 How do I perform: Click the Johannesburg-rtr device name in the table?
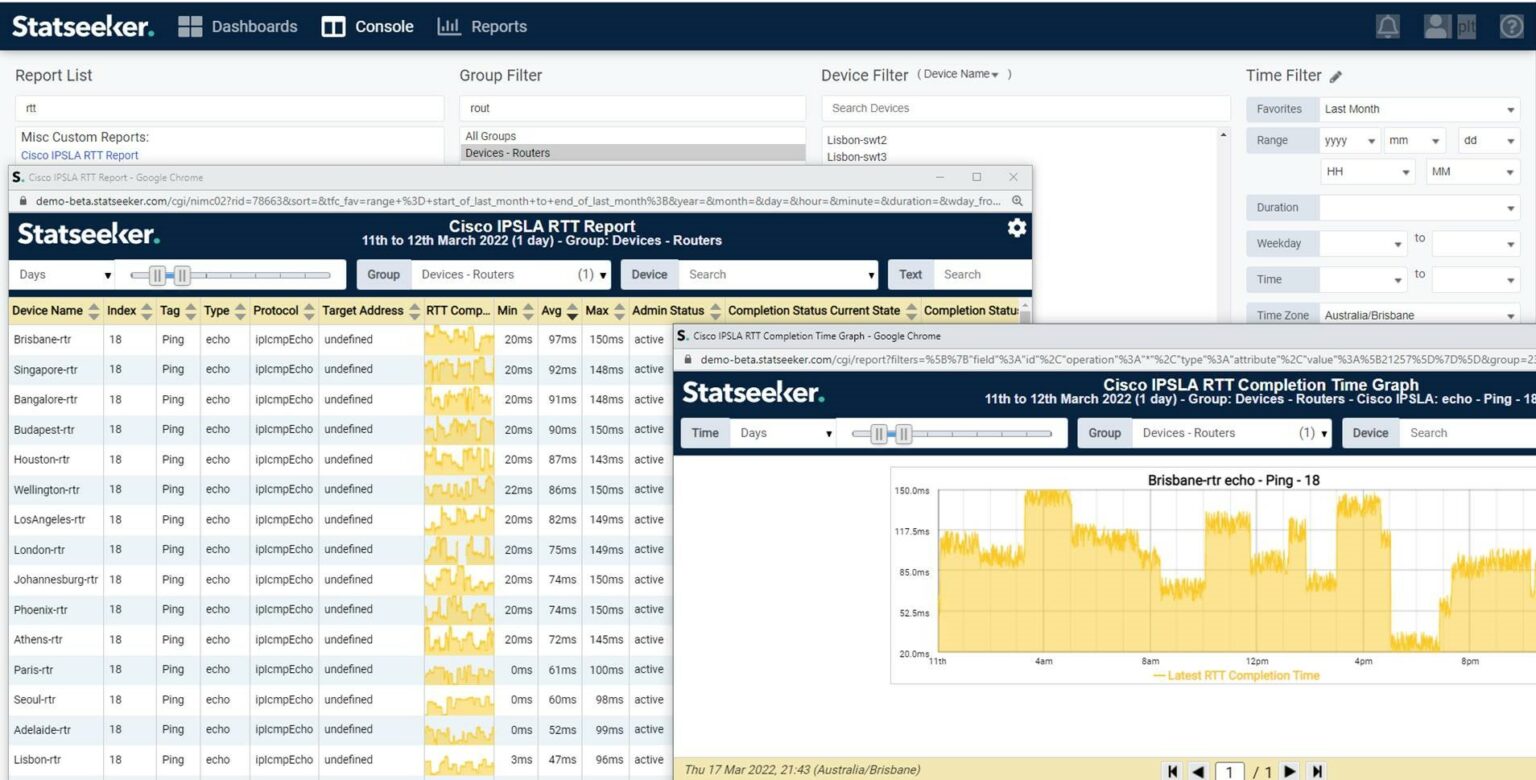point(56,580)
